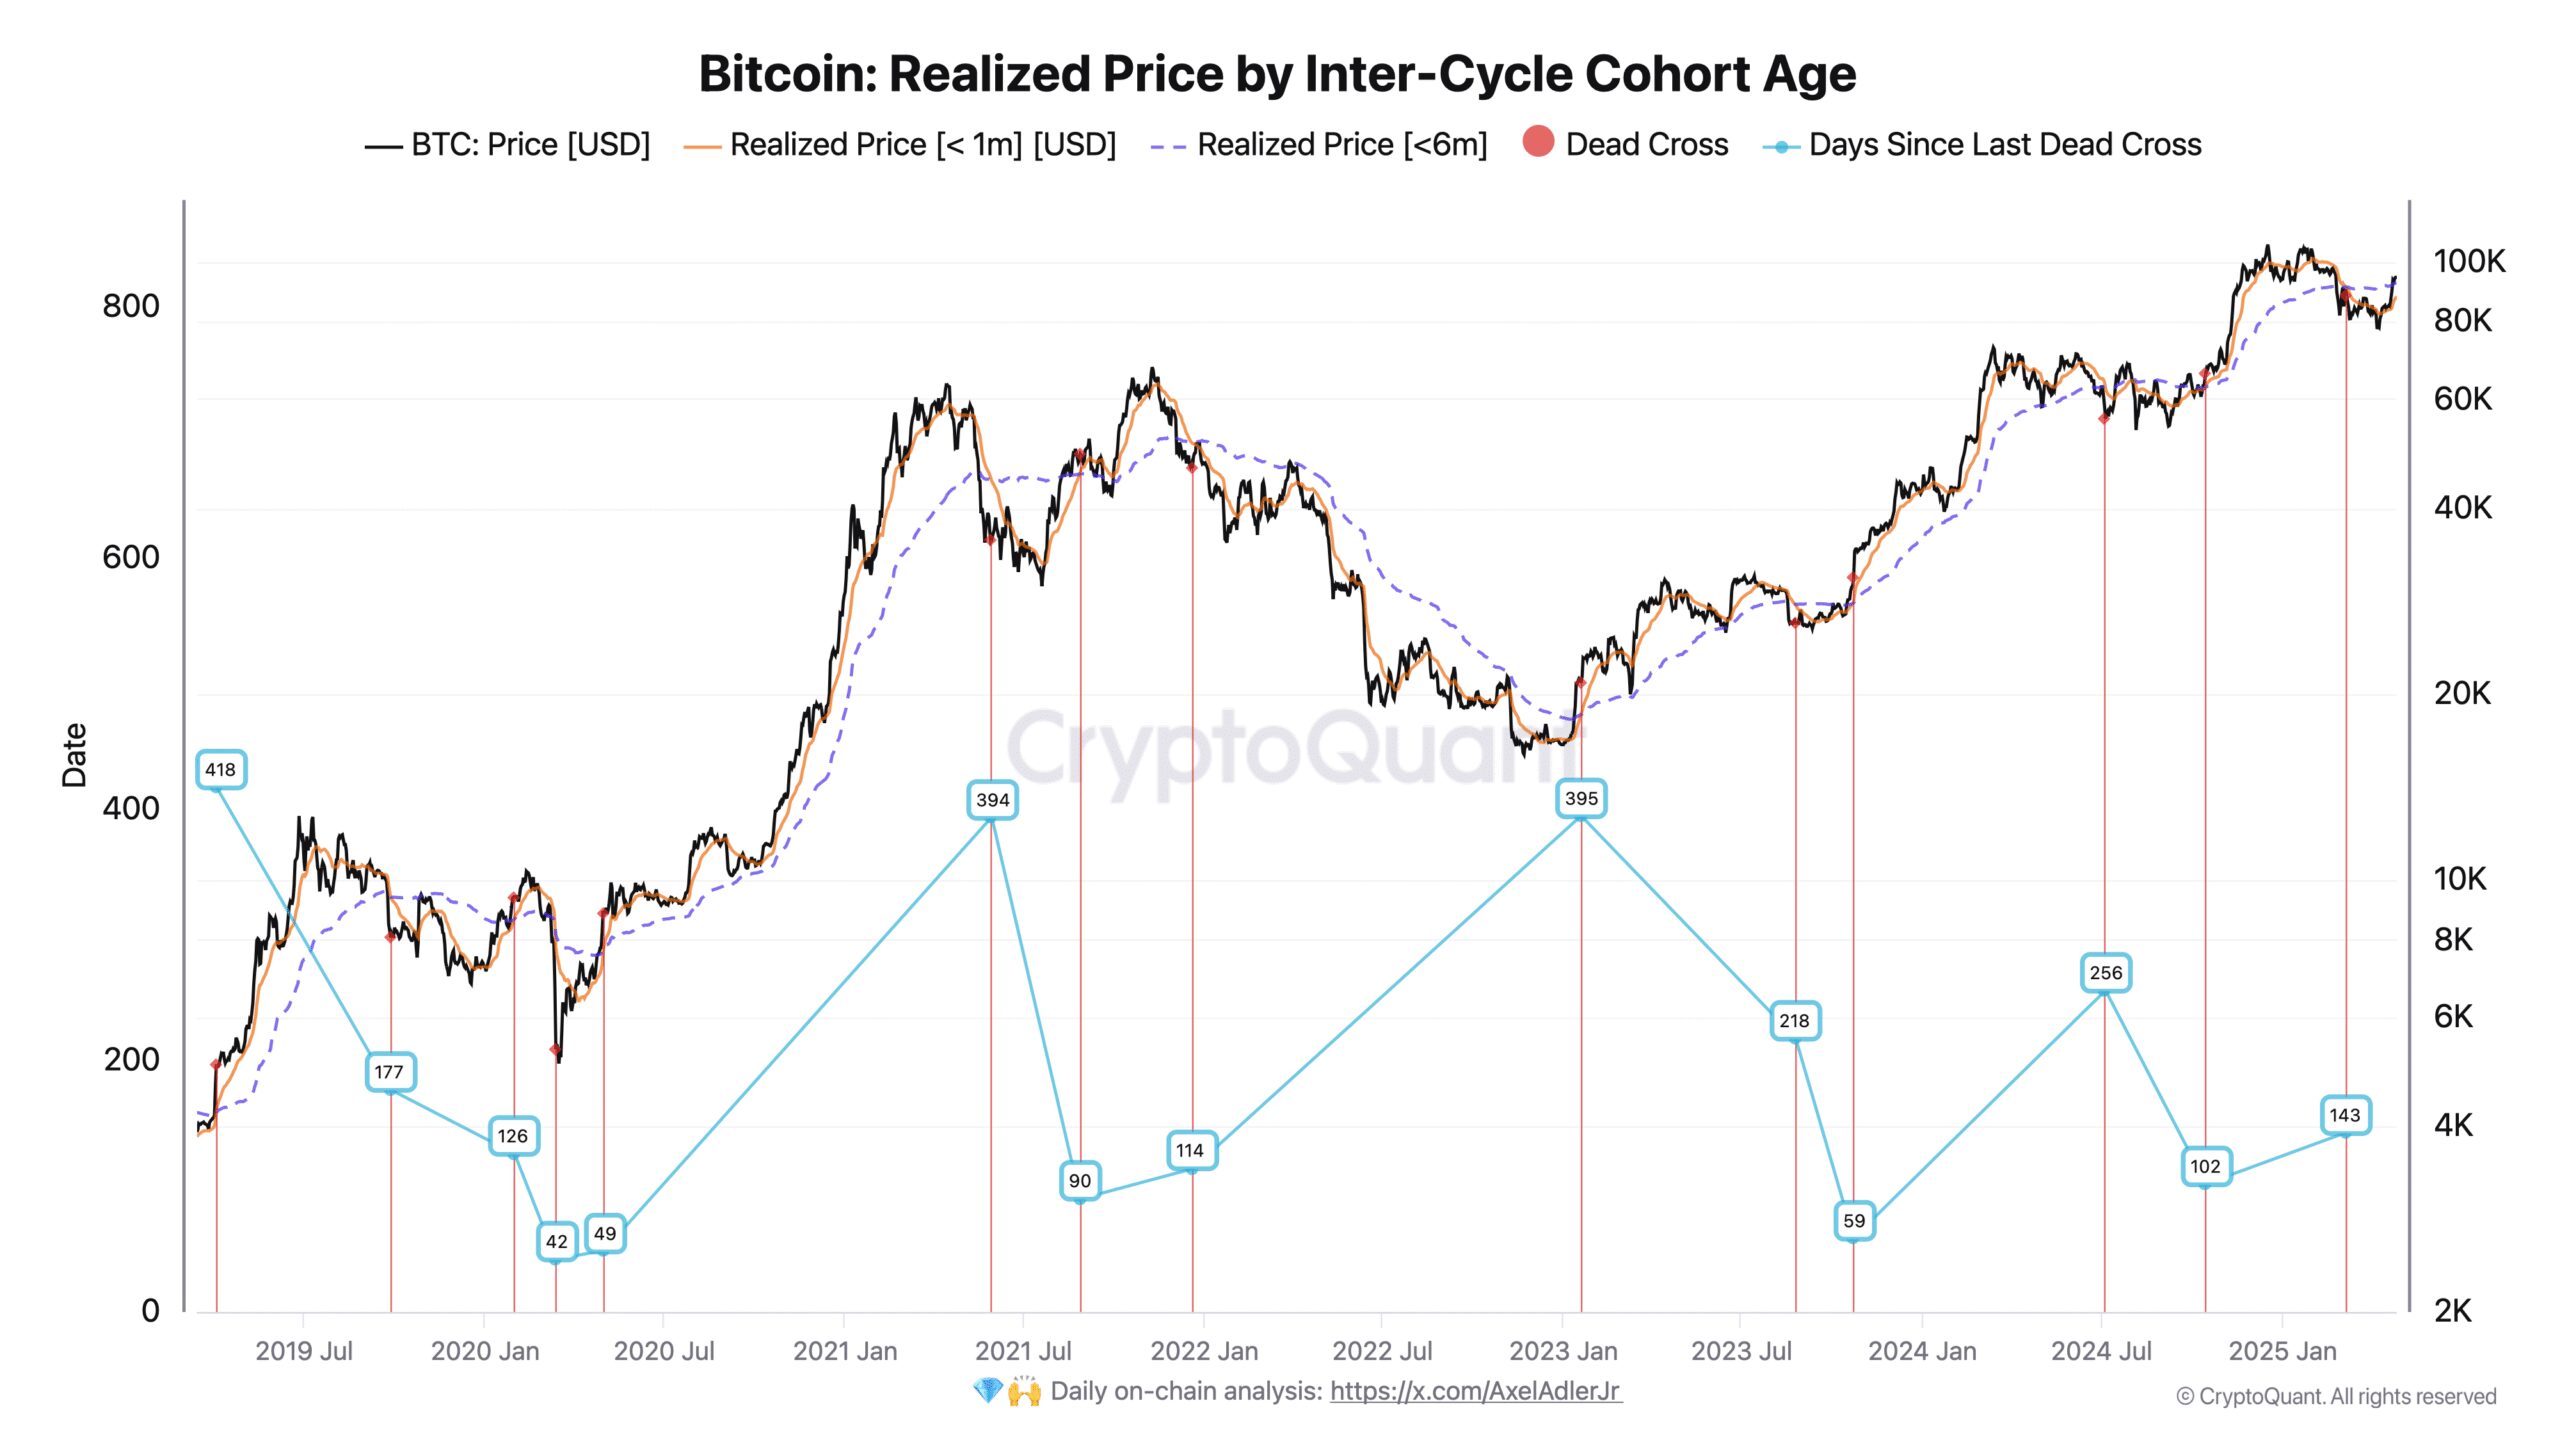Open the x.com/AxelAdlerJr link
This screenshot has height=1440, width=2560.
tap(1475, 1391)
